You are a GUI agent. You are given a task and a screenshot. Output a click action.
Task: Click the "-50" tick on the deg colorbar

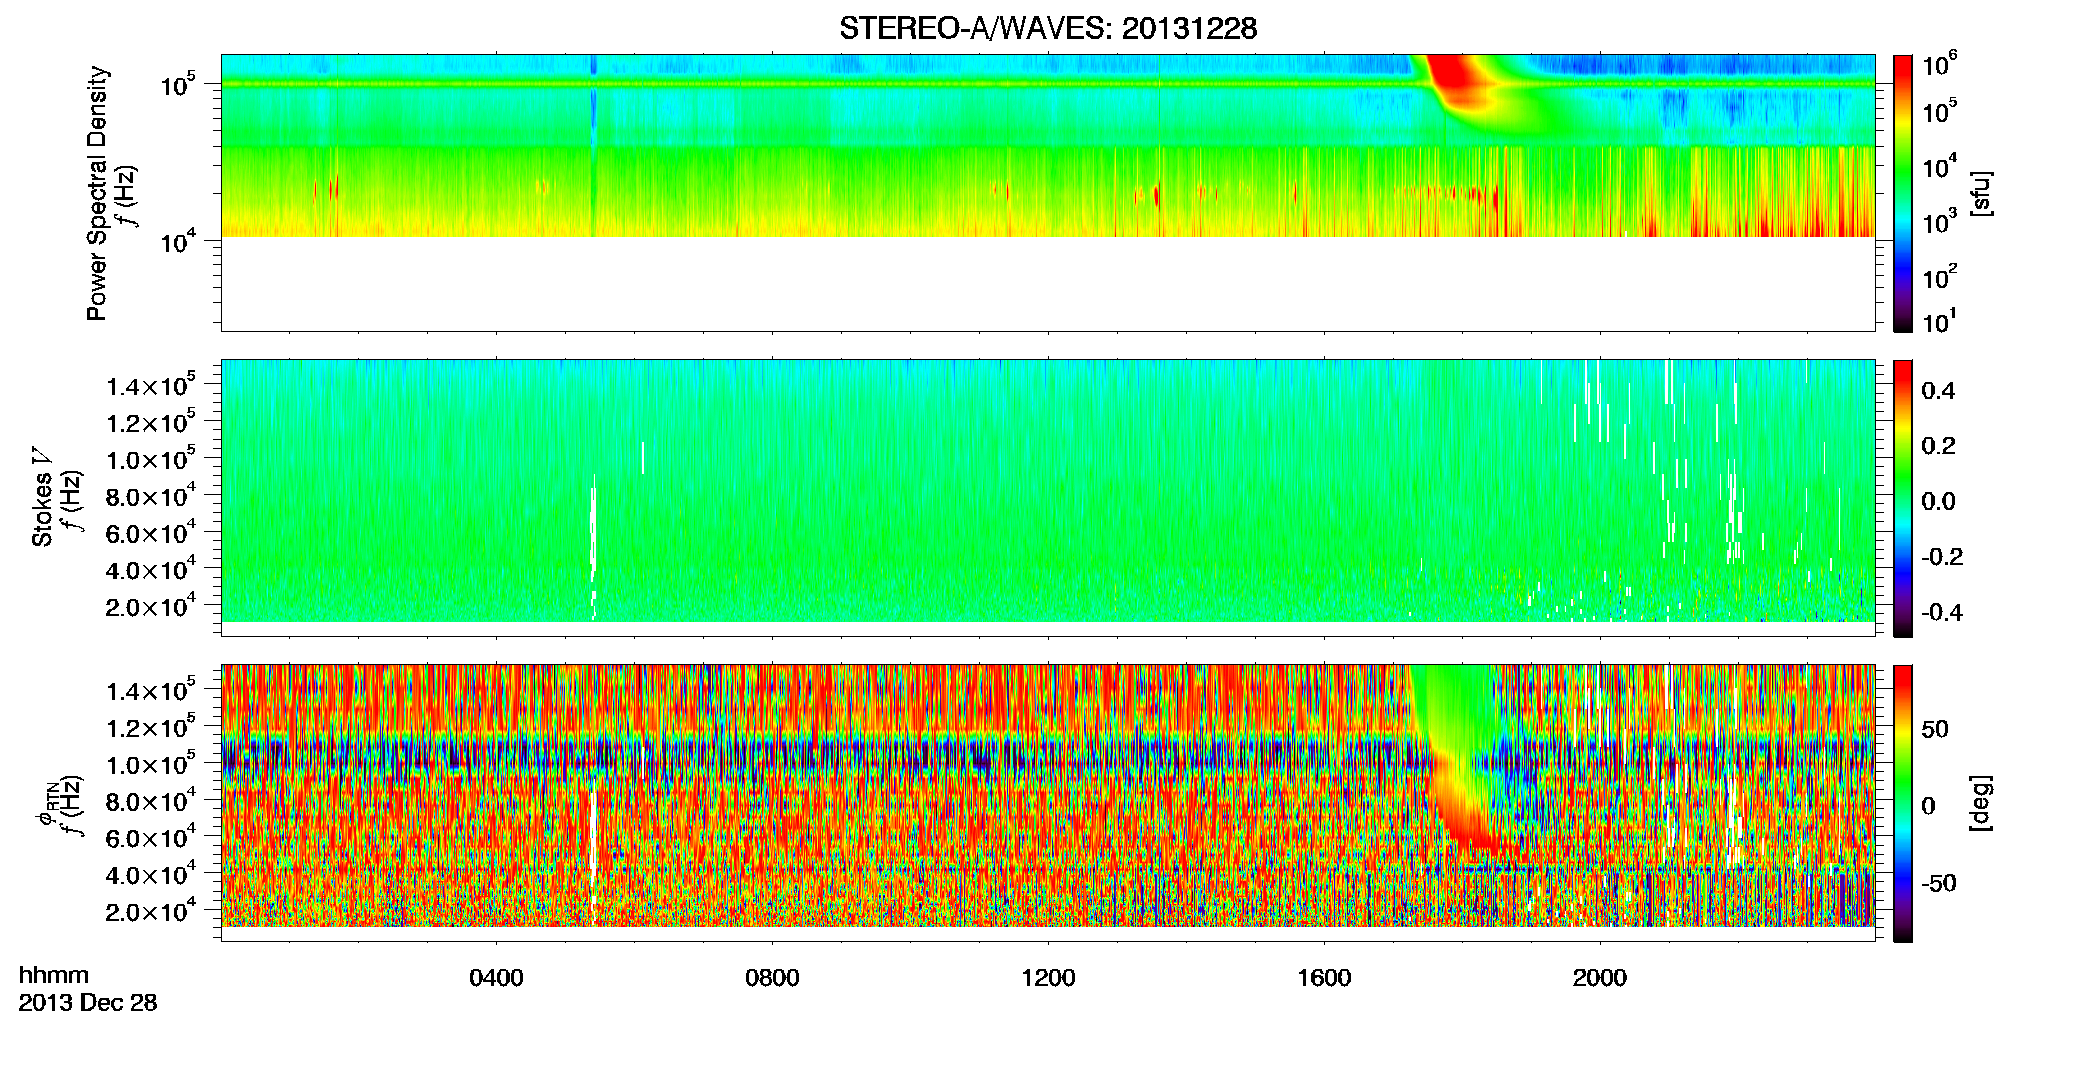(1939, 884)
